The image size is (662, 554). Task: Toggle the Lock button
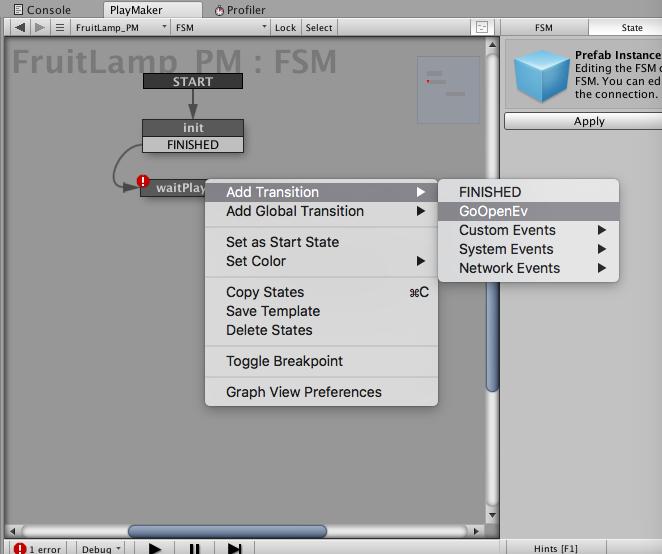285,27
